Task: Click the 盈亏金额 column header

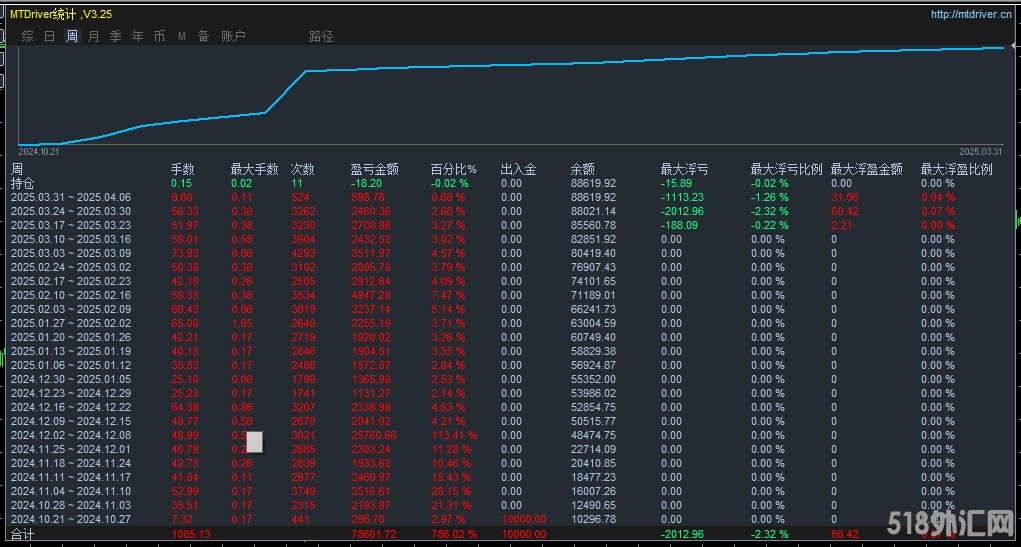Action: click(374, 169)
